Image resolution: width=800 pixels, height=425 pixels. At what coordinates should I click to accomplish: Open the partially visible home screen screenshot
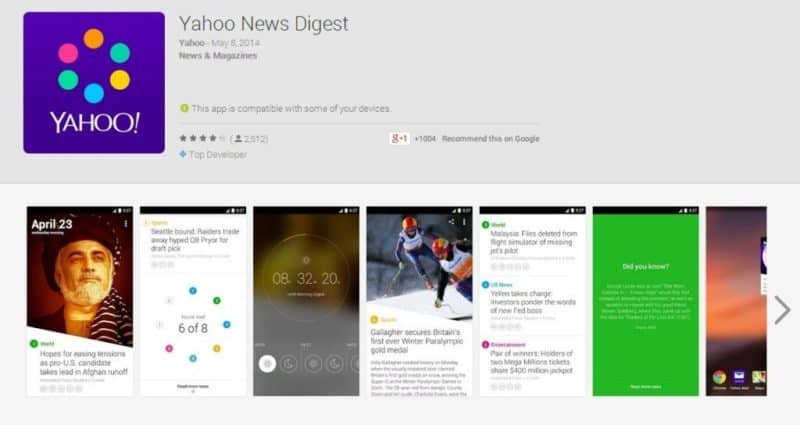coord(736,301)
